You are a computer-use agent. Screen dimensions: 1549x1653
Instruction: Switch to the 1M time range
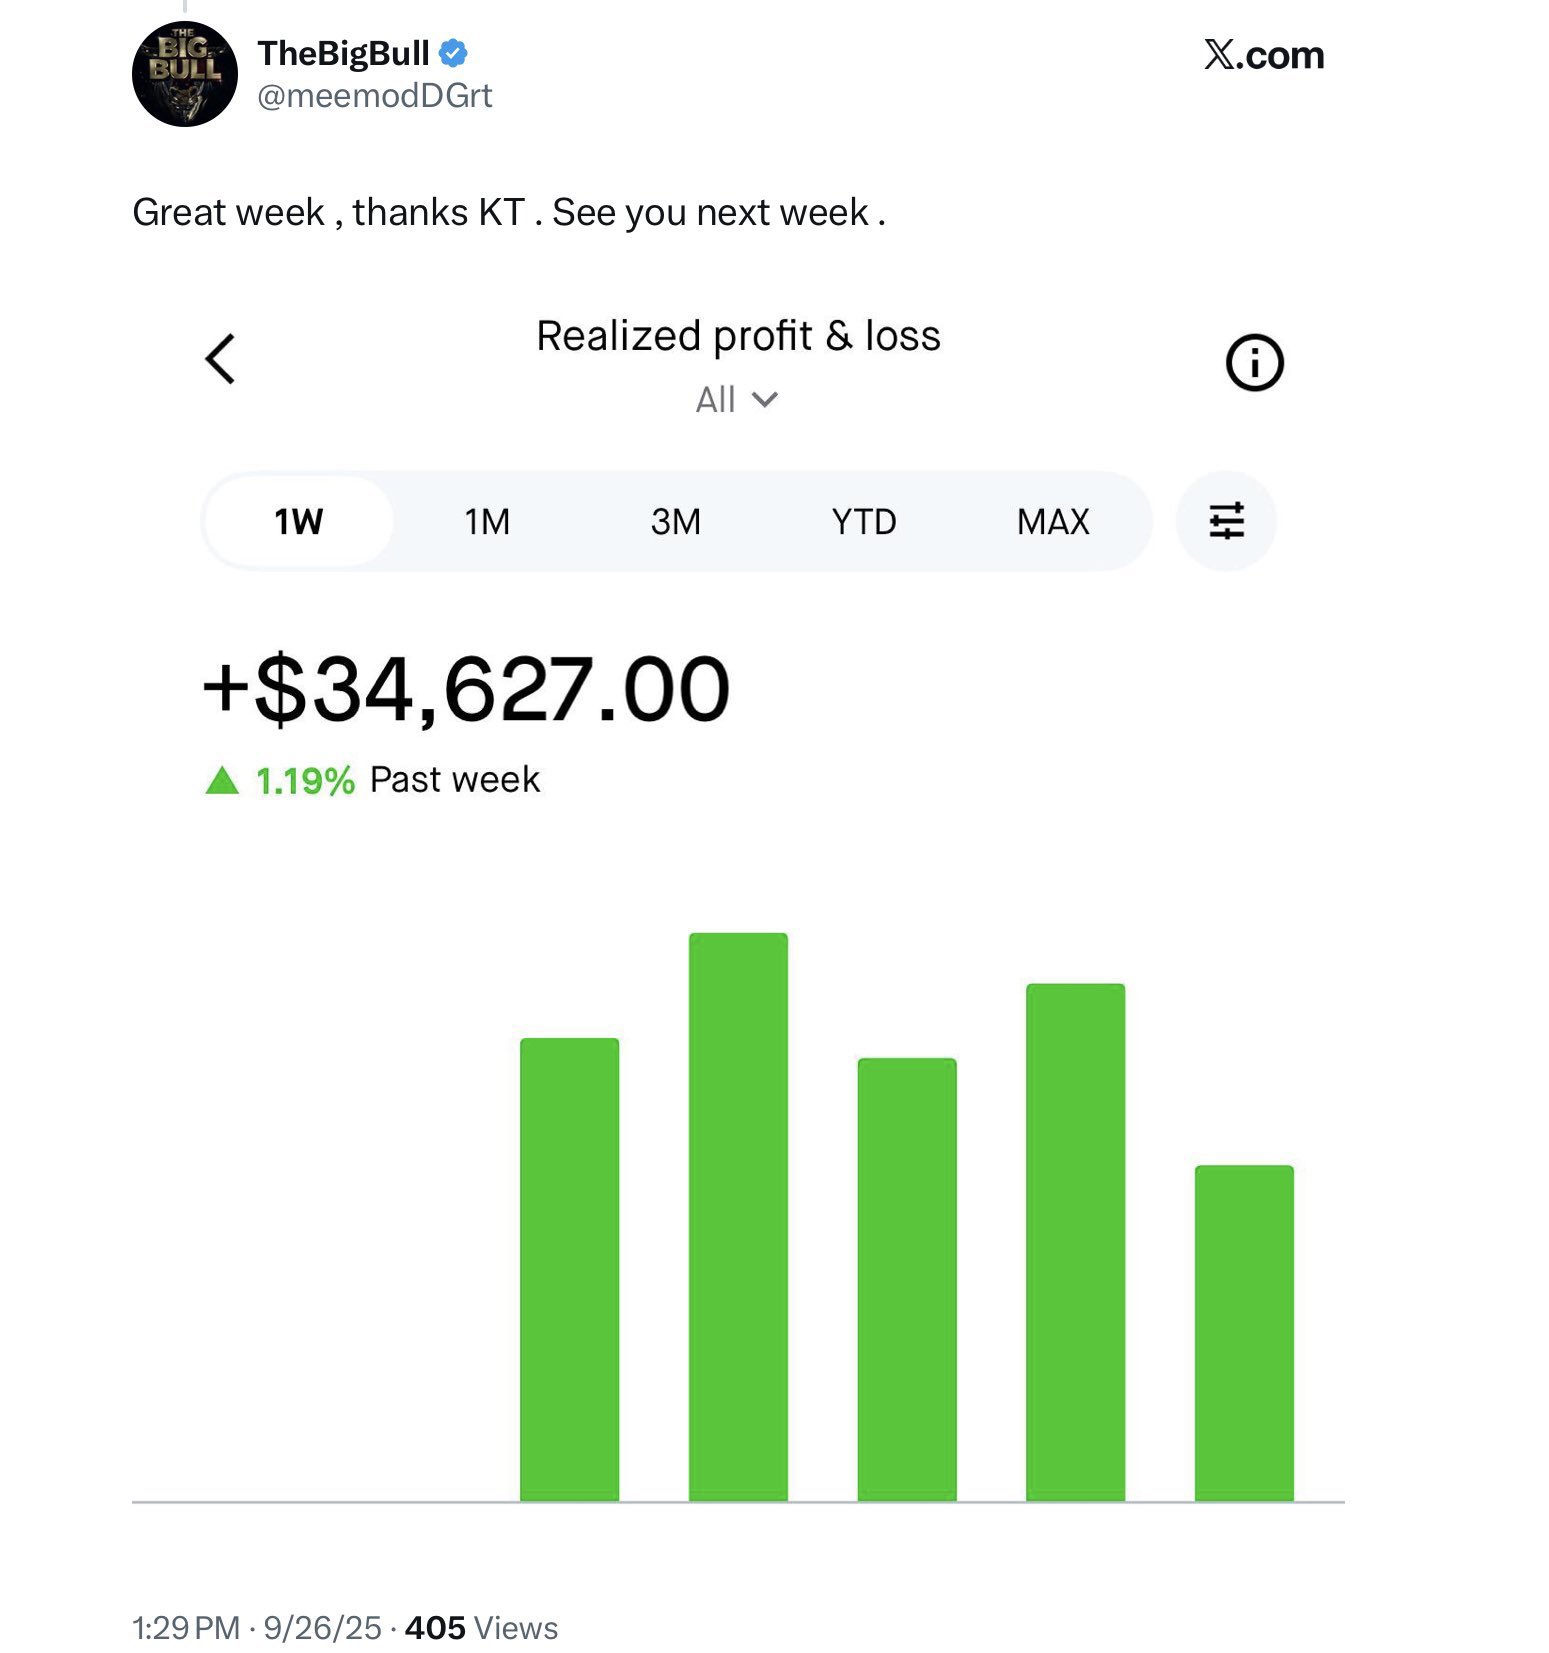point(487,522)
